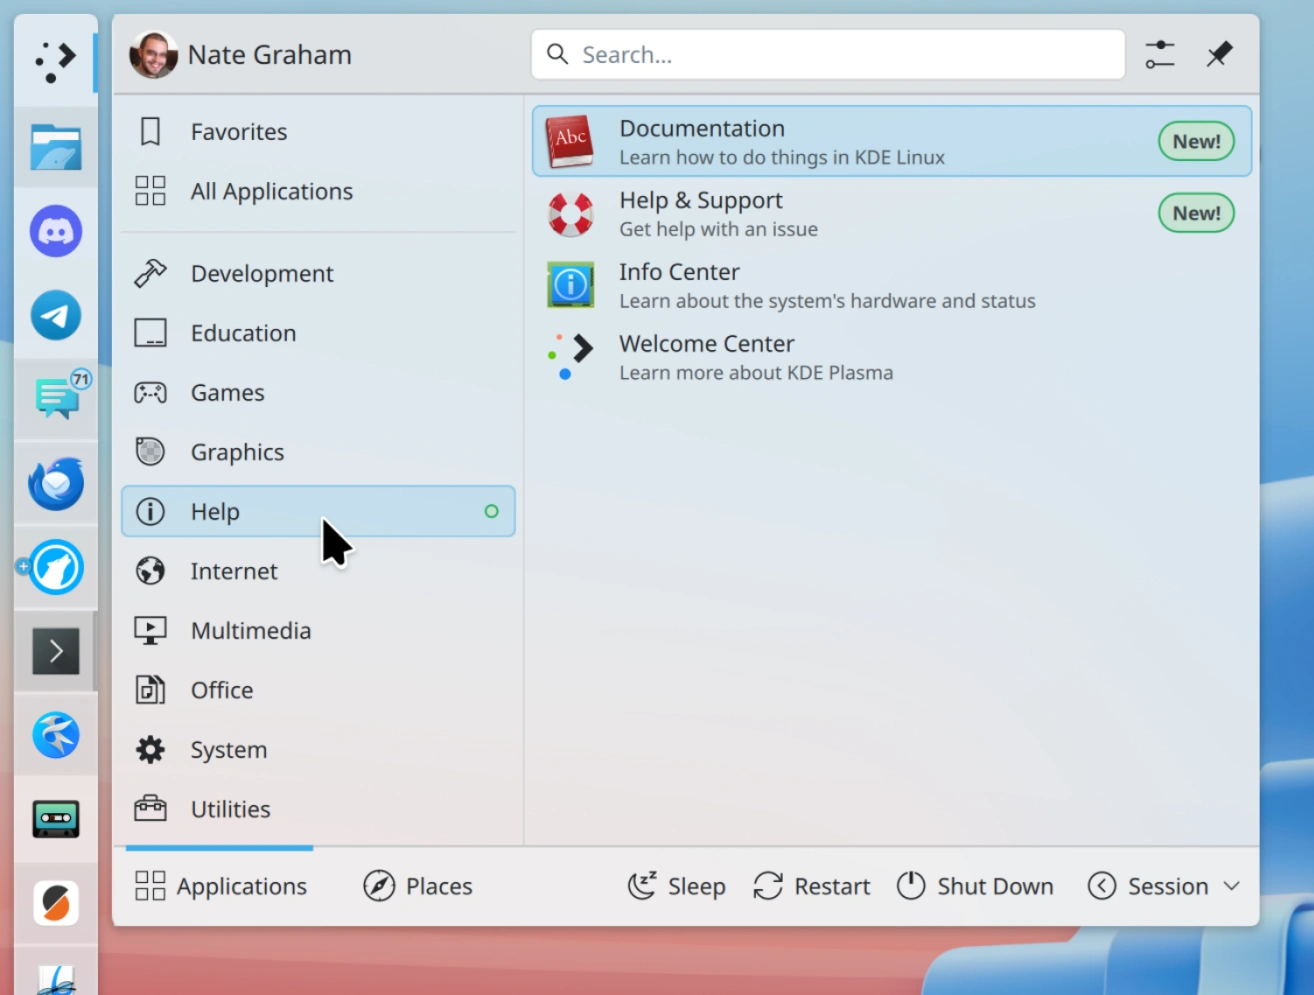Viewport: 1314px width, 995px height.
Task: Open the blue bird icon in the panel
Action: (55, 735)
